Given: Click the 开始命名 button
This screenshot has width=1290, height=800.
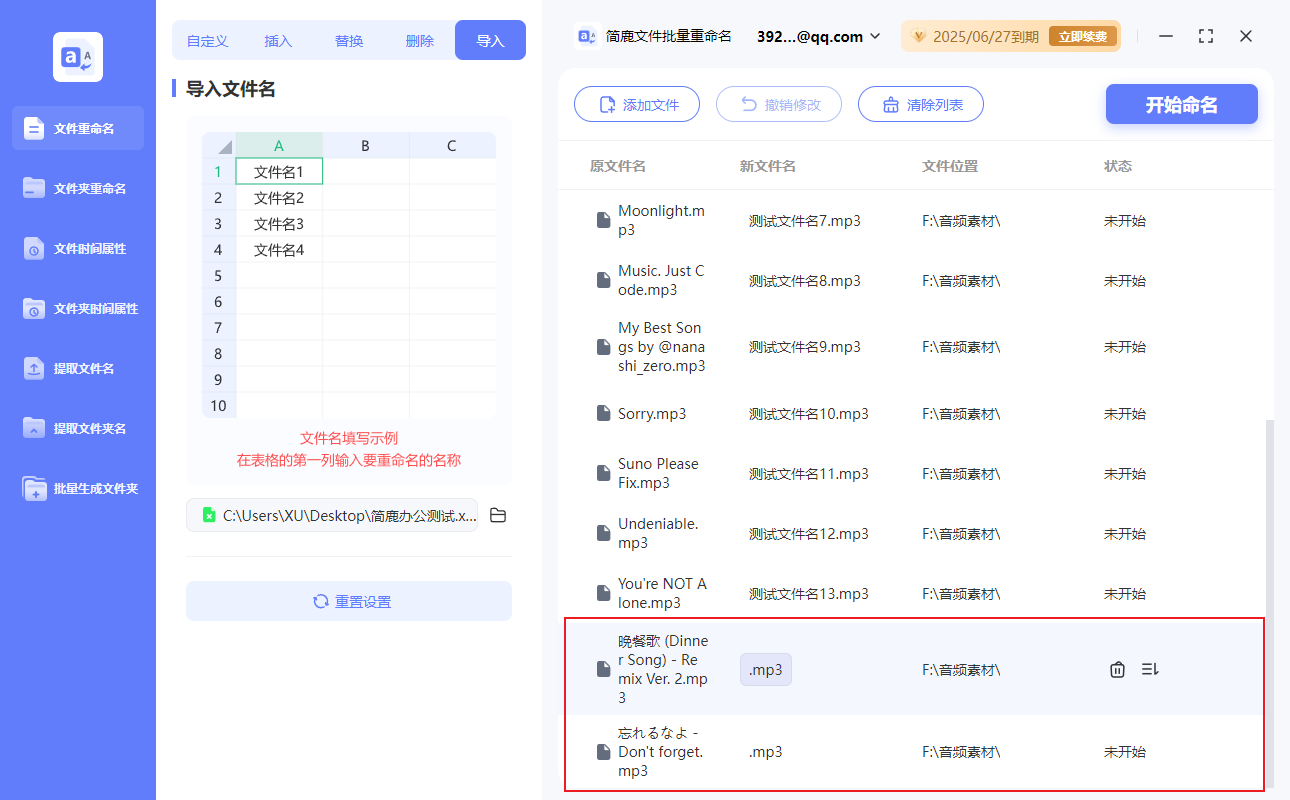Looking at the screenshot, I should coord(1181,104).
